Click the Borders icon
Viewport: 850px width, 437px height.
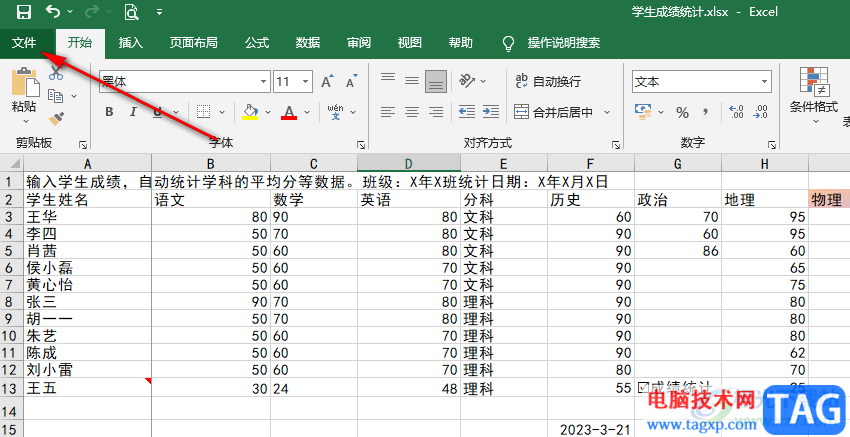coord(203,112)
